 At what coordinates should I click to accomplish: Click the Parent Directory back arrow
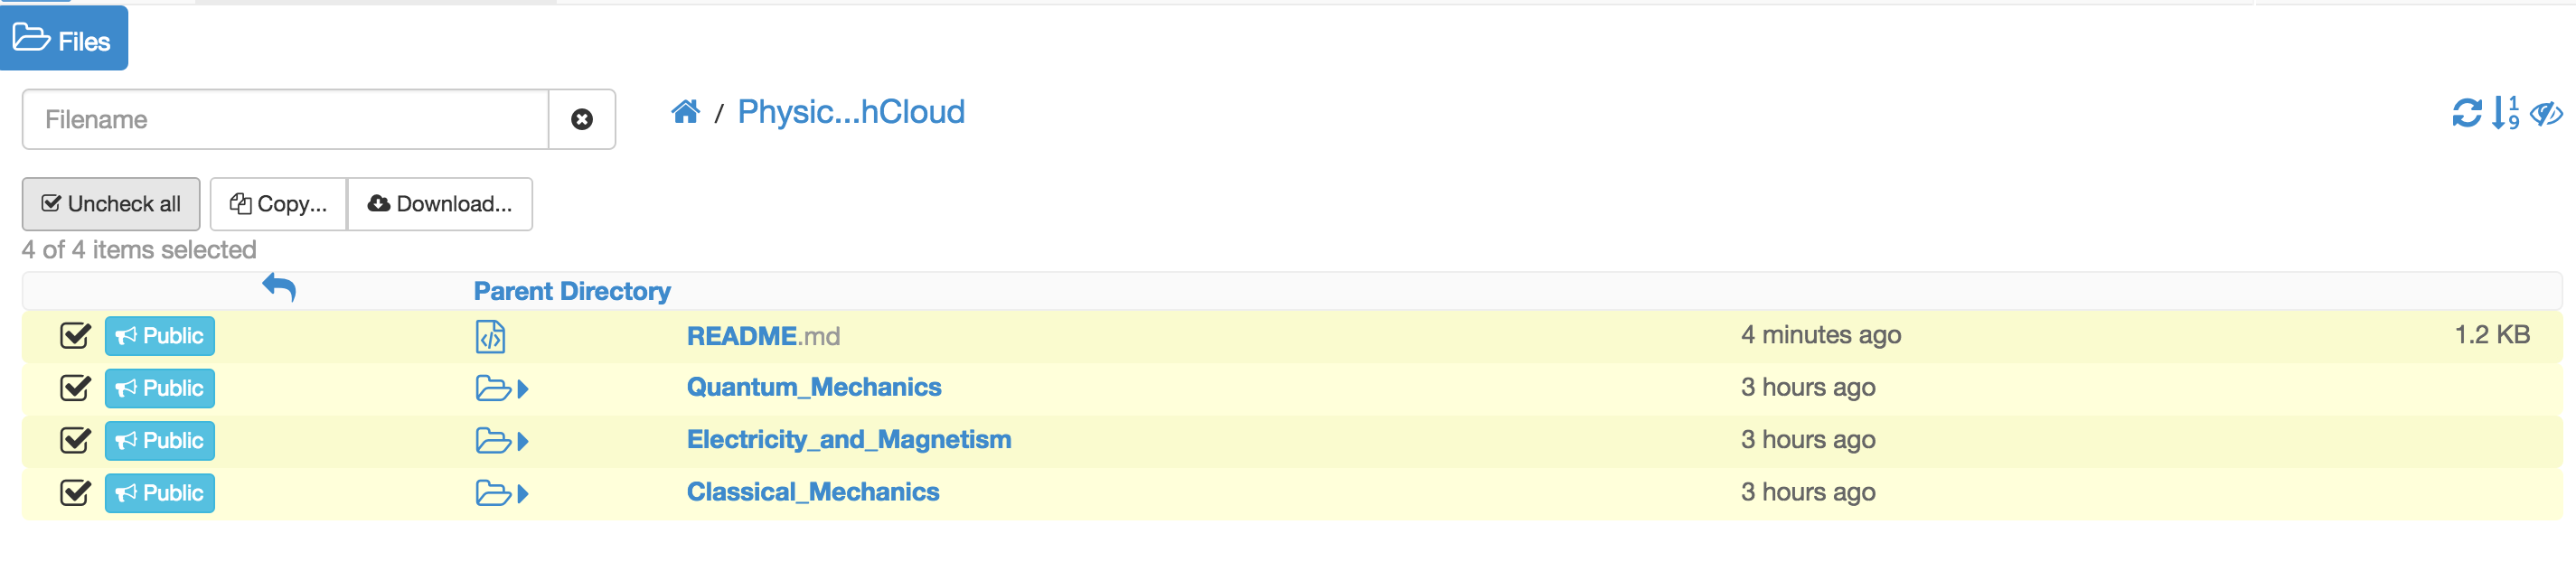point(279,289)
